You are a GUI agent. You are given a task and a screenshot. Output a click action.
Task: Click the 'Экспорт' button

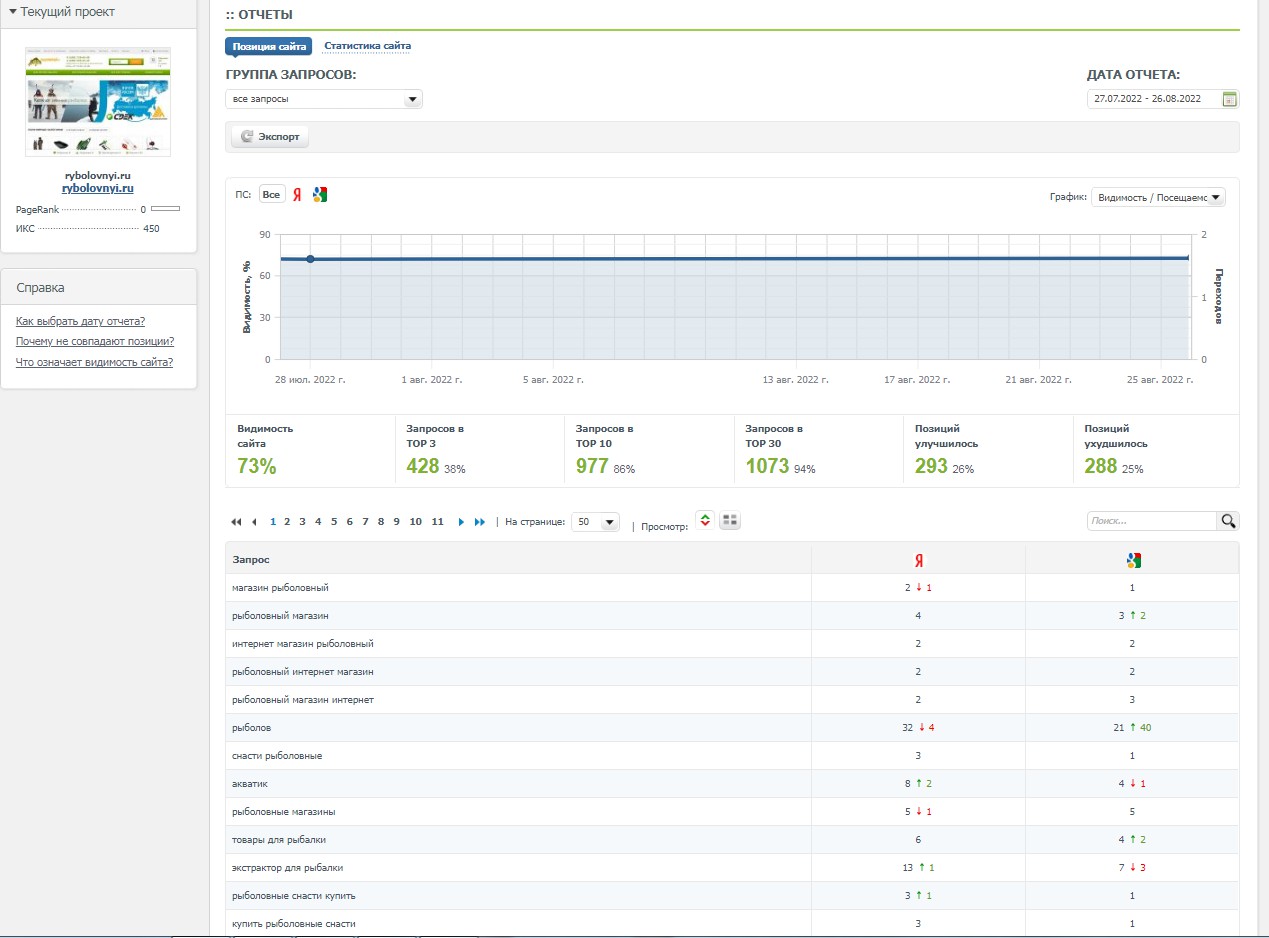[269, 137]
